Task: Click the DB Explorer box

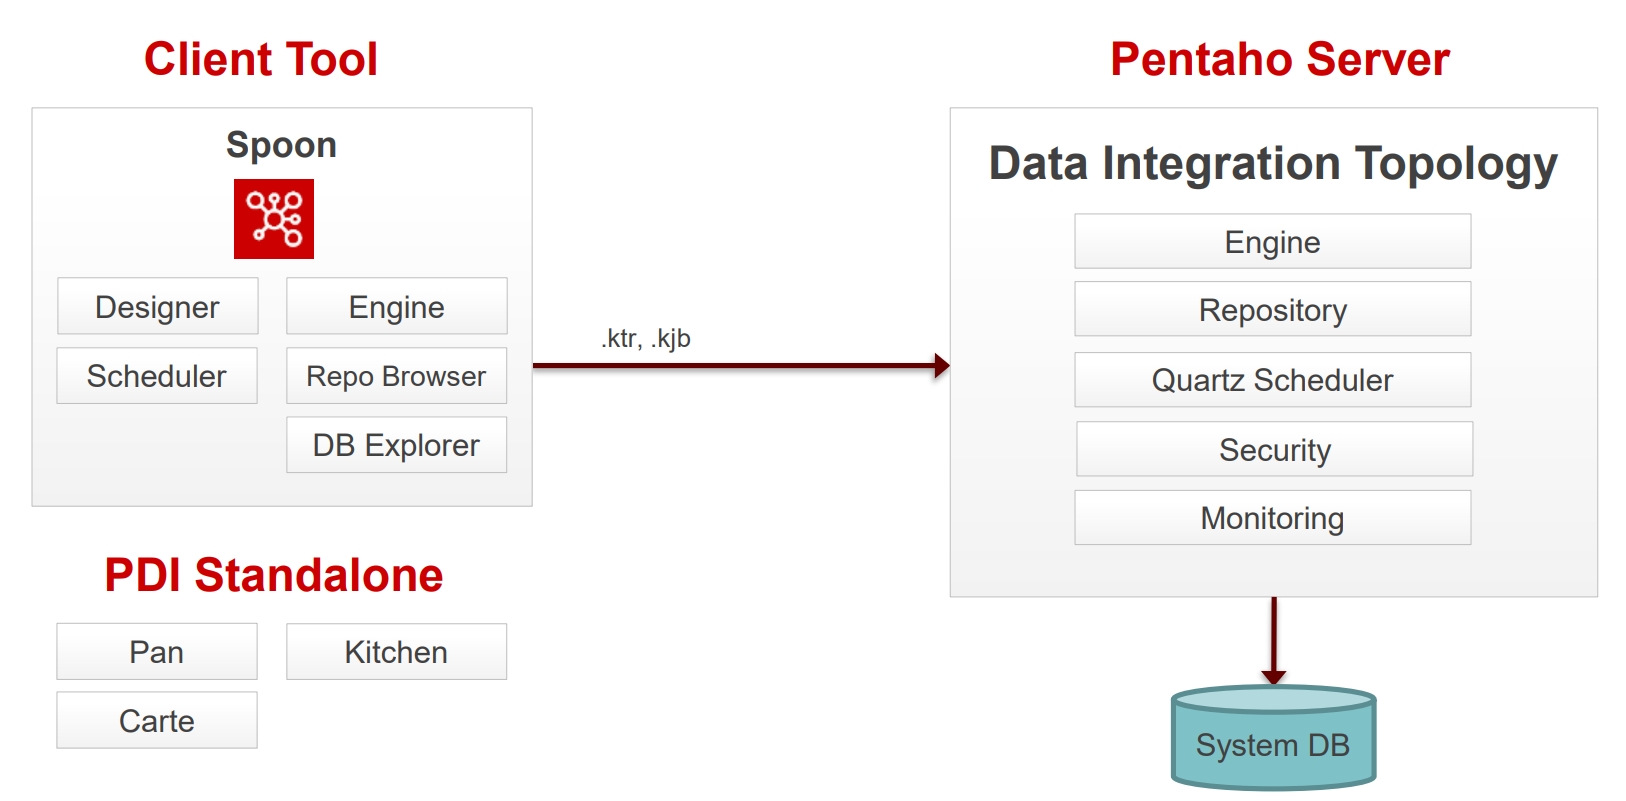Action: (x=396, y=445)
